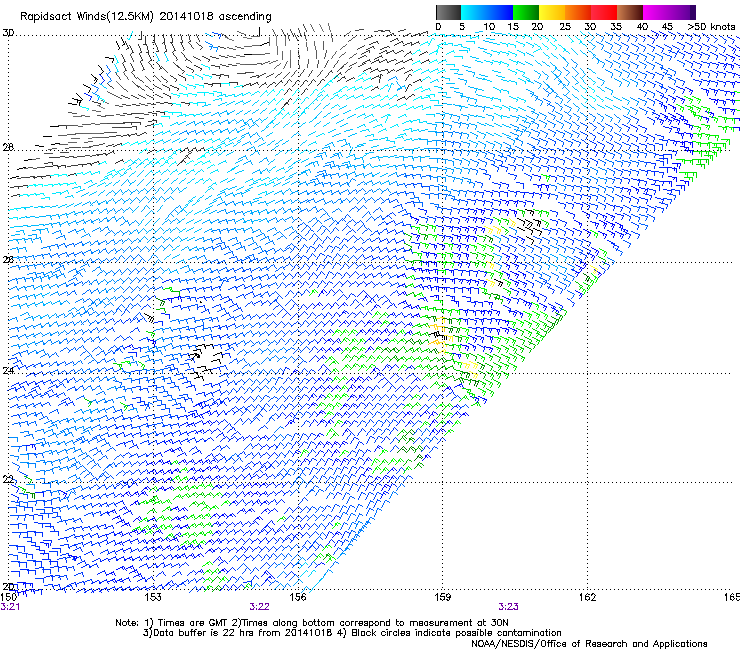This screenshot has height=650, width=740.
Task: Select the red 30-35 knots legend swatch
Action: point(604,12)
